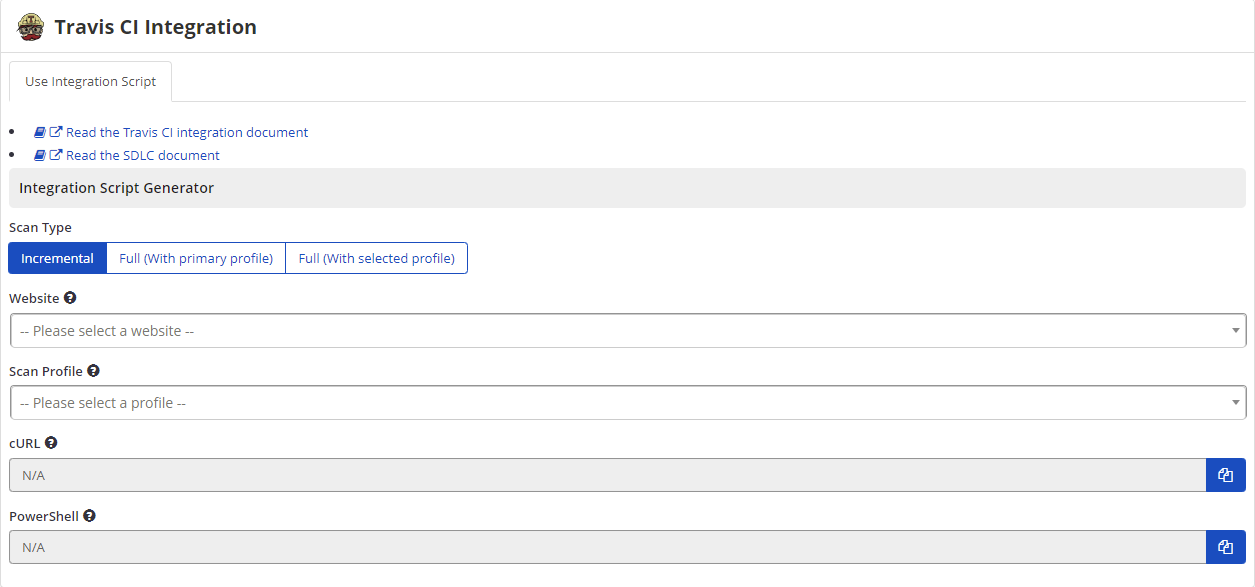
Task: Select Full (With selected profile) scan type
Action: click(x=376, y=257)
